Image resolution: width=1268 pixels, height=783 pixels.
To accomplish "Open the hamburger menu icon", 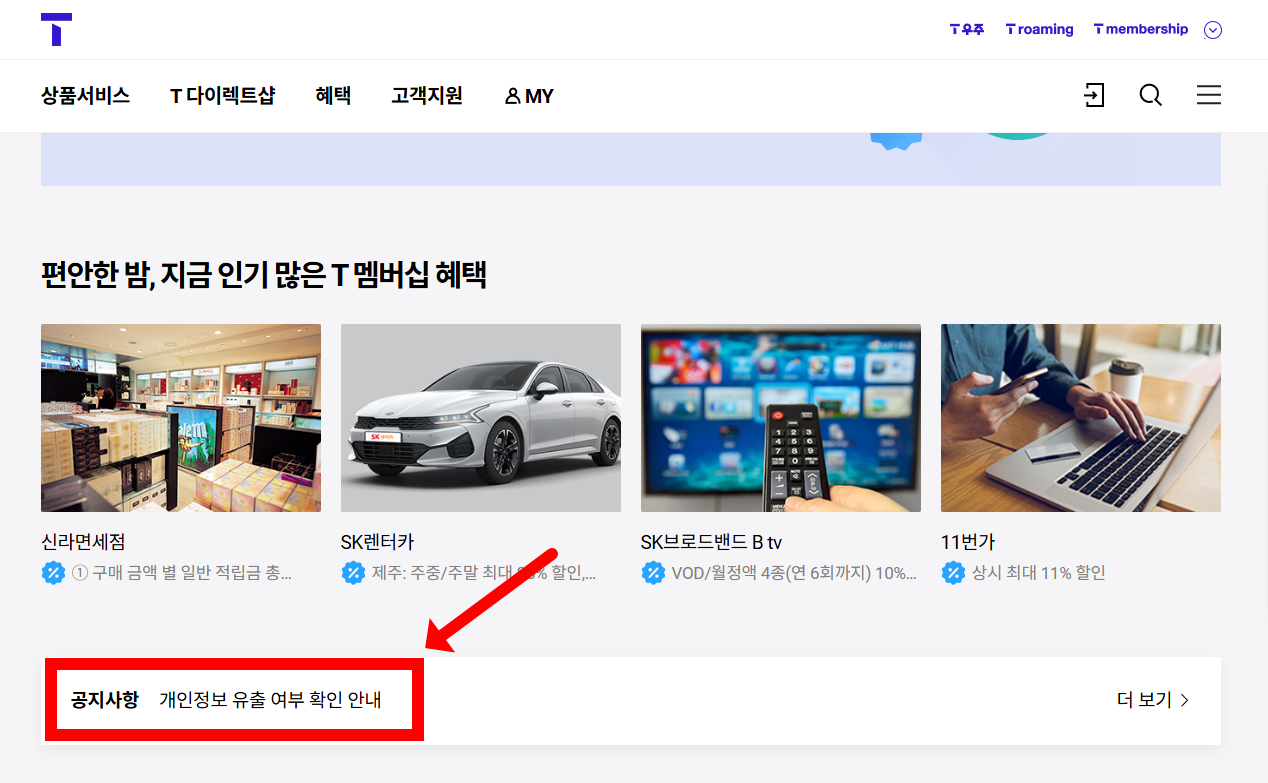I will click(x=1209, y=95).
